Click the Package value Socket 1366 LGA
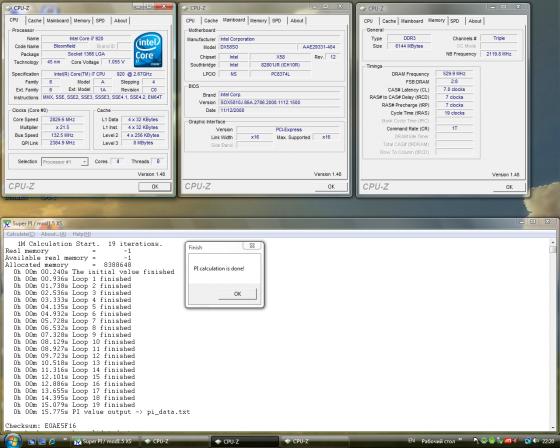 click(86, 54)
